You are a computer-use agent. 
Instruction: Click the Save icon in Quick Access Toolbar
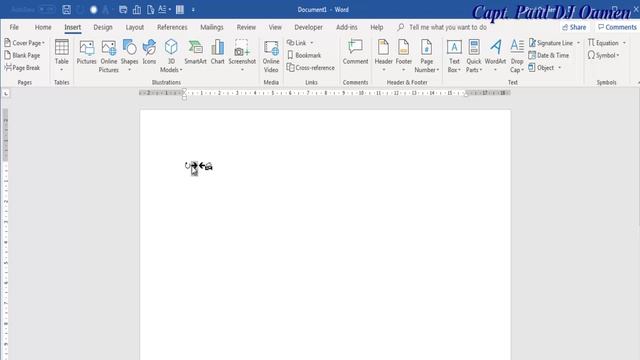click(67, 9)
